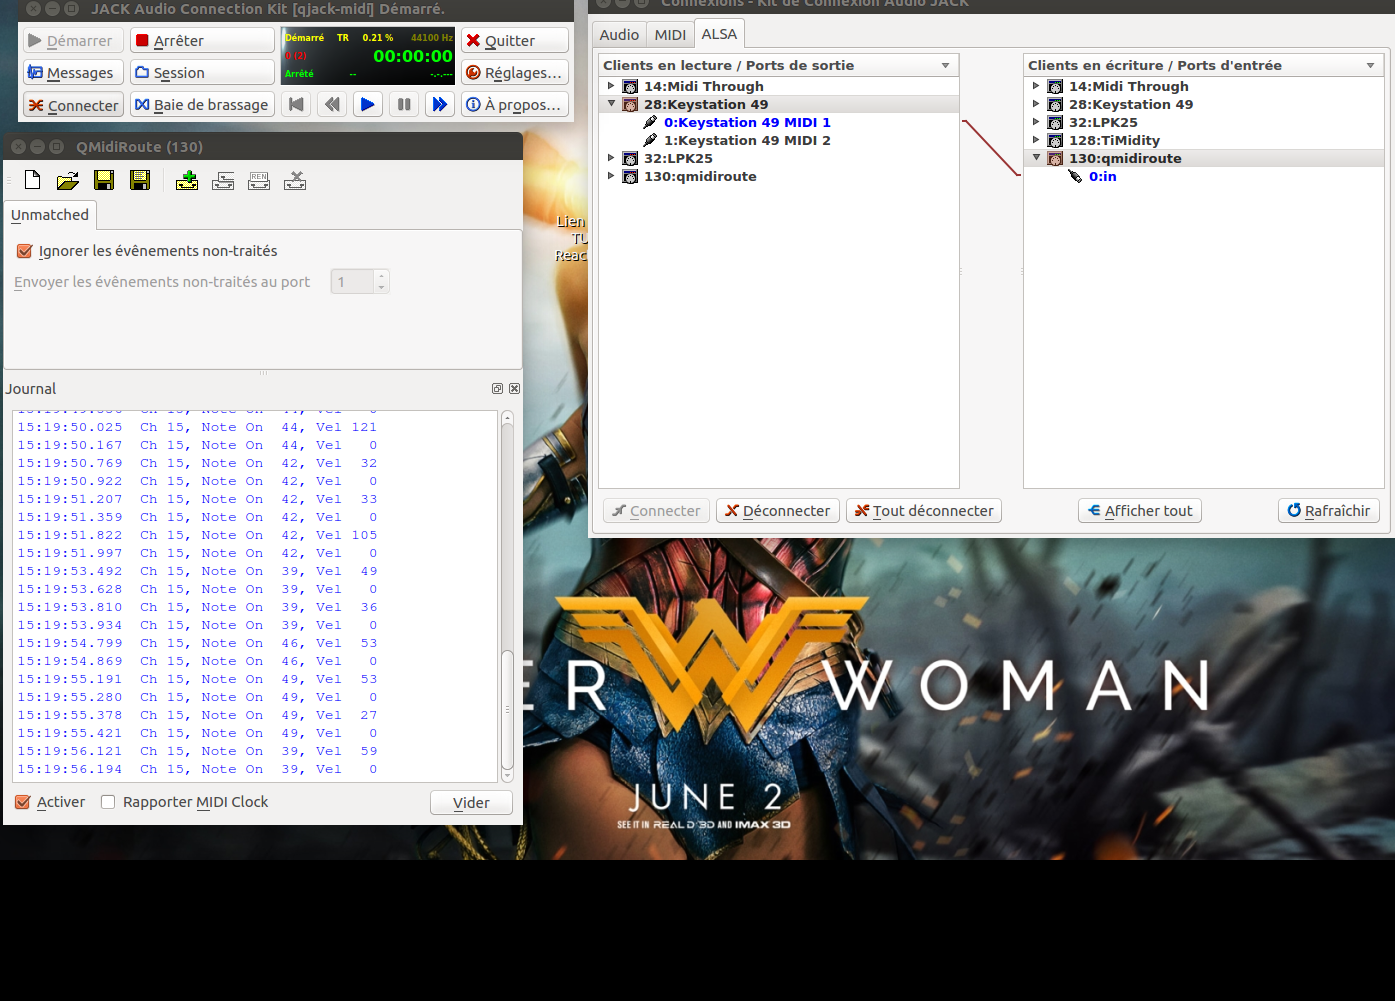The image size is (1395, 1001).
Task: Collapse 28:Keystation 49 in output ports list
Action: tap(611, 104)
